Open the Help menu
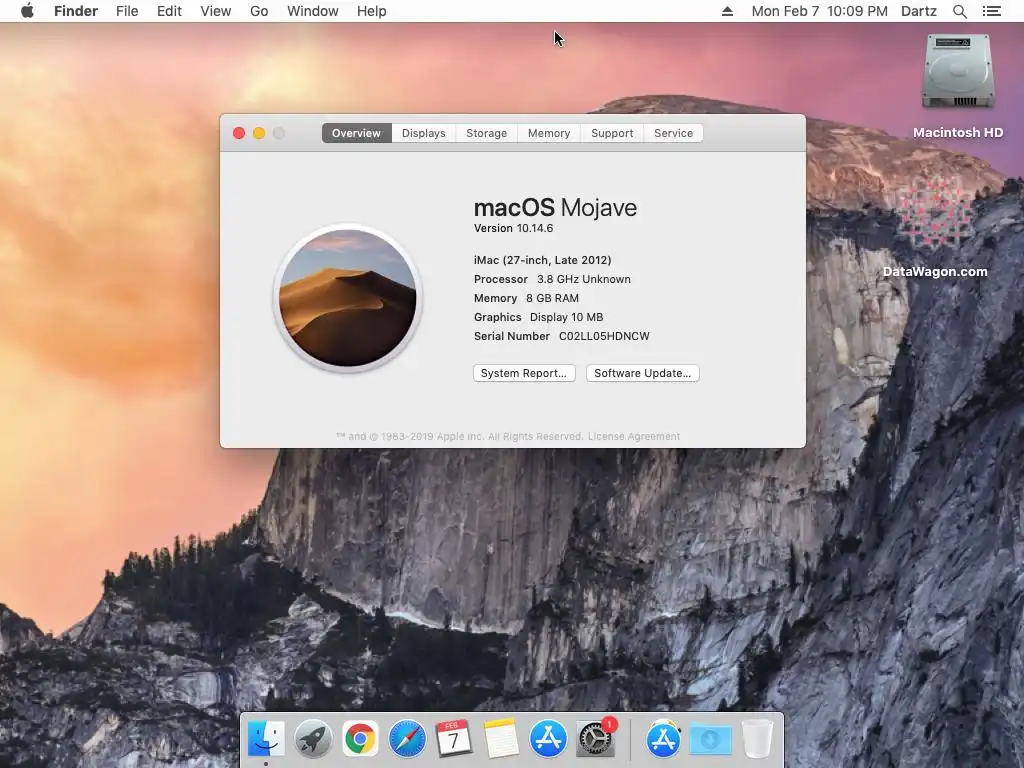Image resolution: width=1024 pixels, height=768 pixels. (x=372, y=11)
